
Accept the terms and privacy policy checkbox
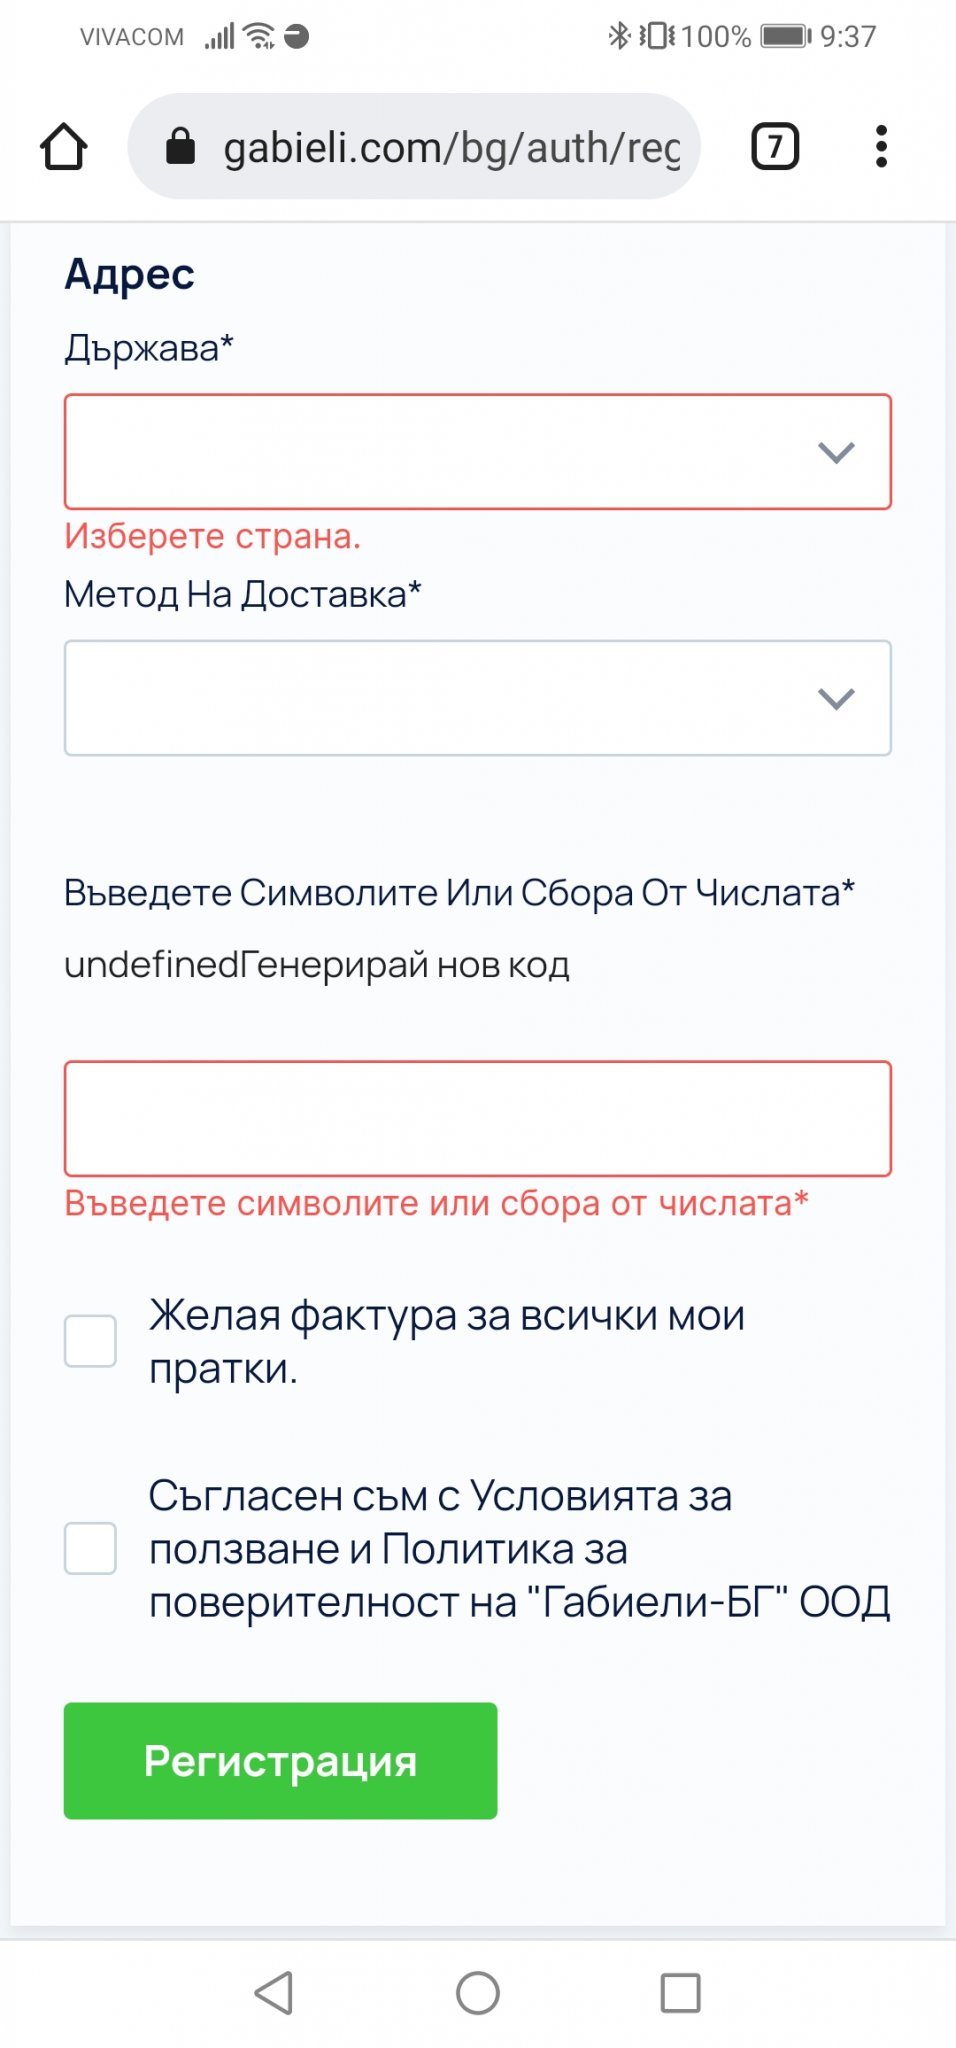[x=90, y=1548]
